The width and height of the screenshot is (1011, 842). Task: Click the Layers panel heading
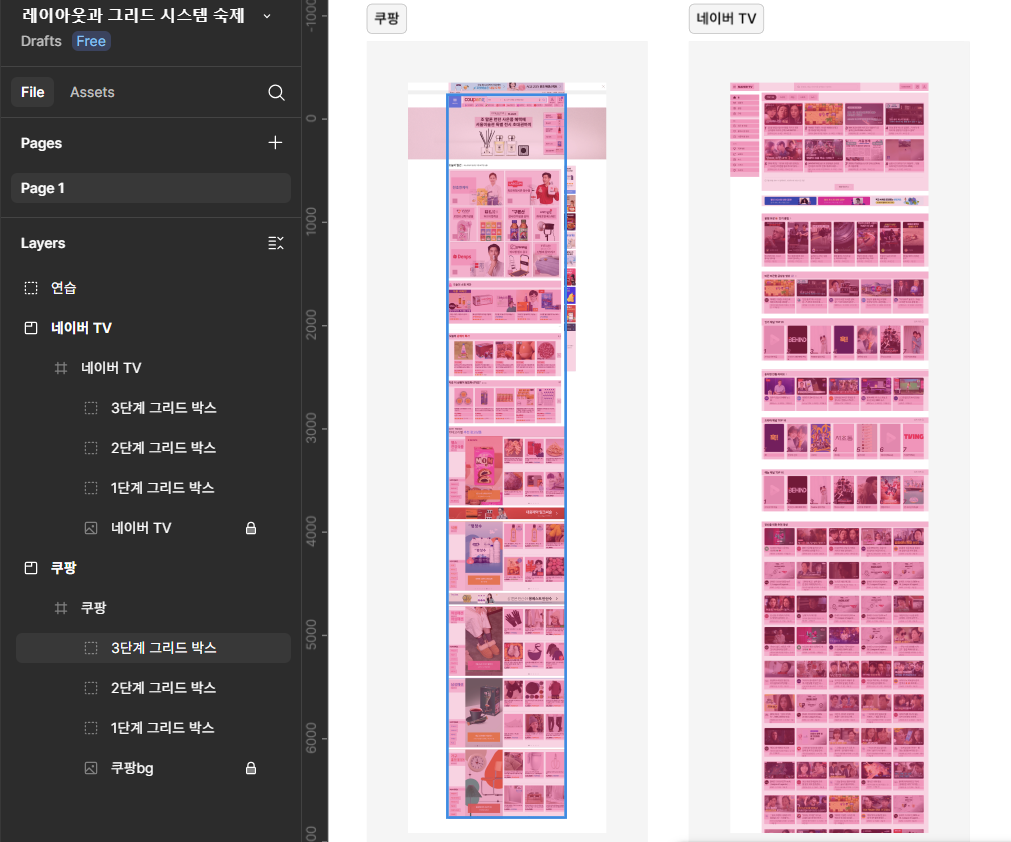pyautogui.click(x=43, y=243)
